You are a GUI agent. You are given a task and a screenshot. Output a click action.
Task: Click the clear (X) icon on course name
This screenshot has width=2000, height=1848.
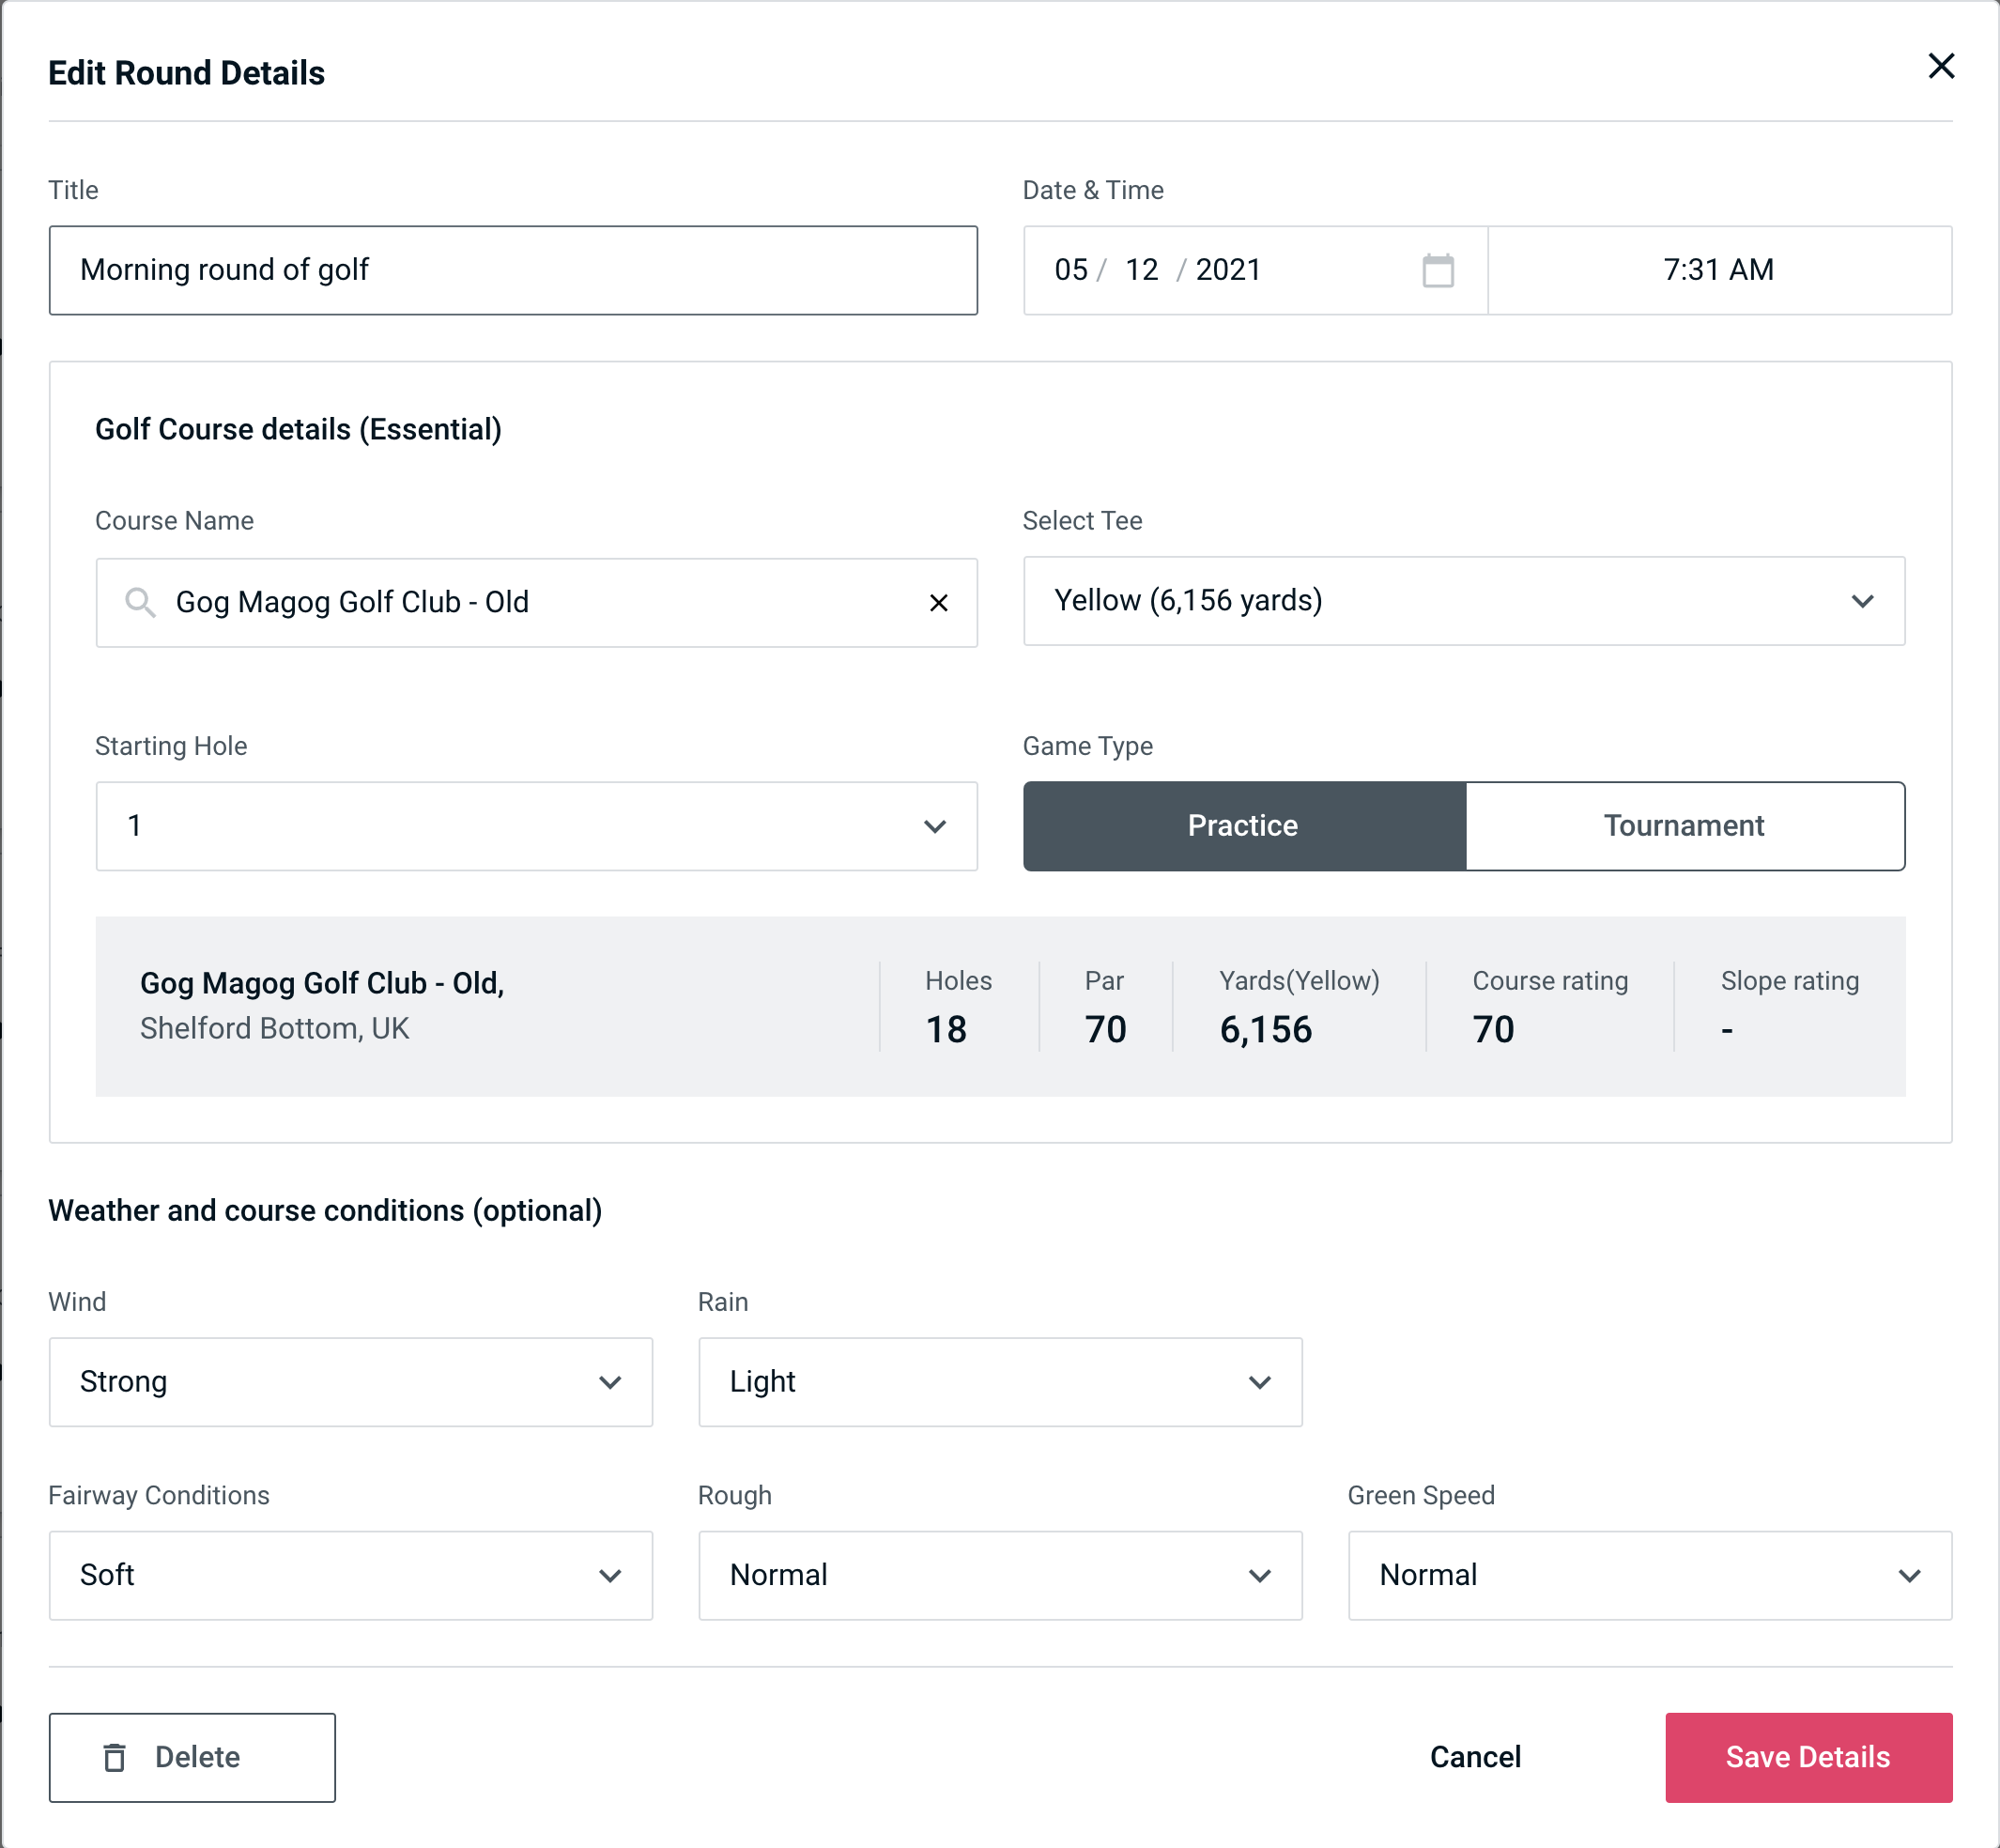[939, 601]
